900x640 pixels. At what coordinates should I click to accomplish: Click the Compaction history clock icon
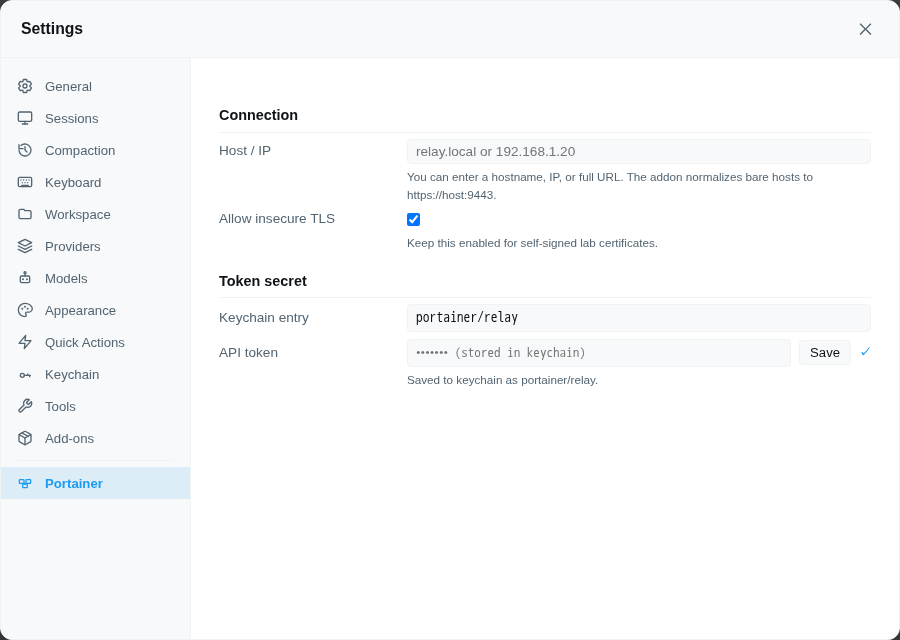pyautogui.click(x=25, y=150)
